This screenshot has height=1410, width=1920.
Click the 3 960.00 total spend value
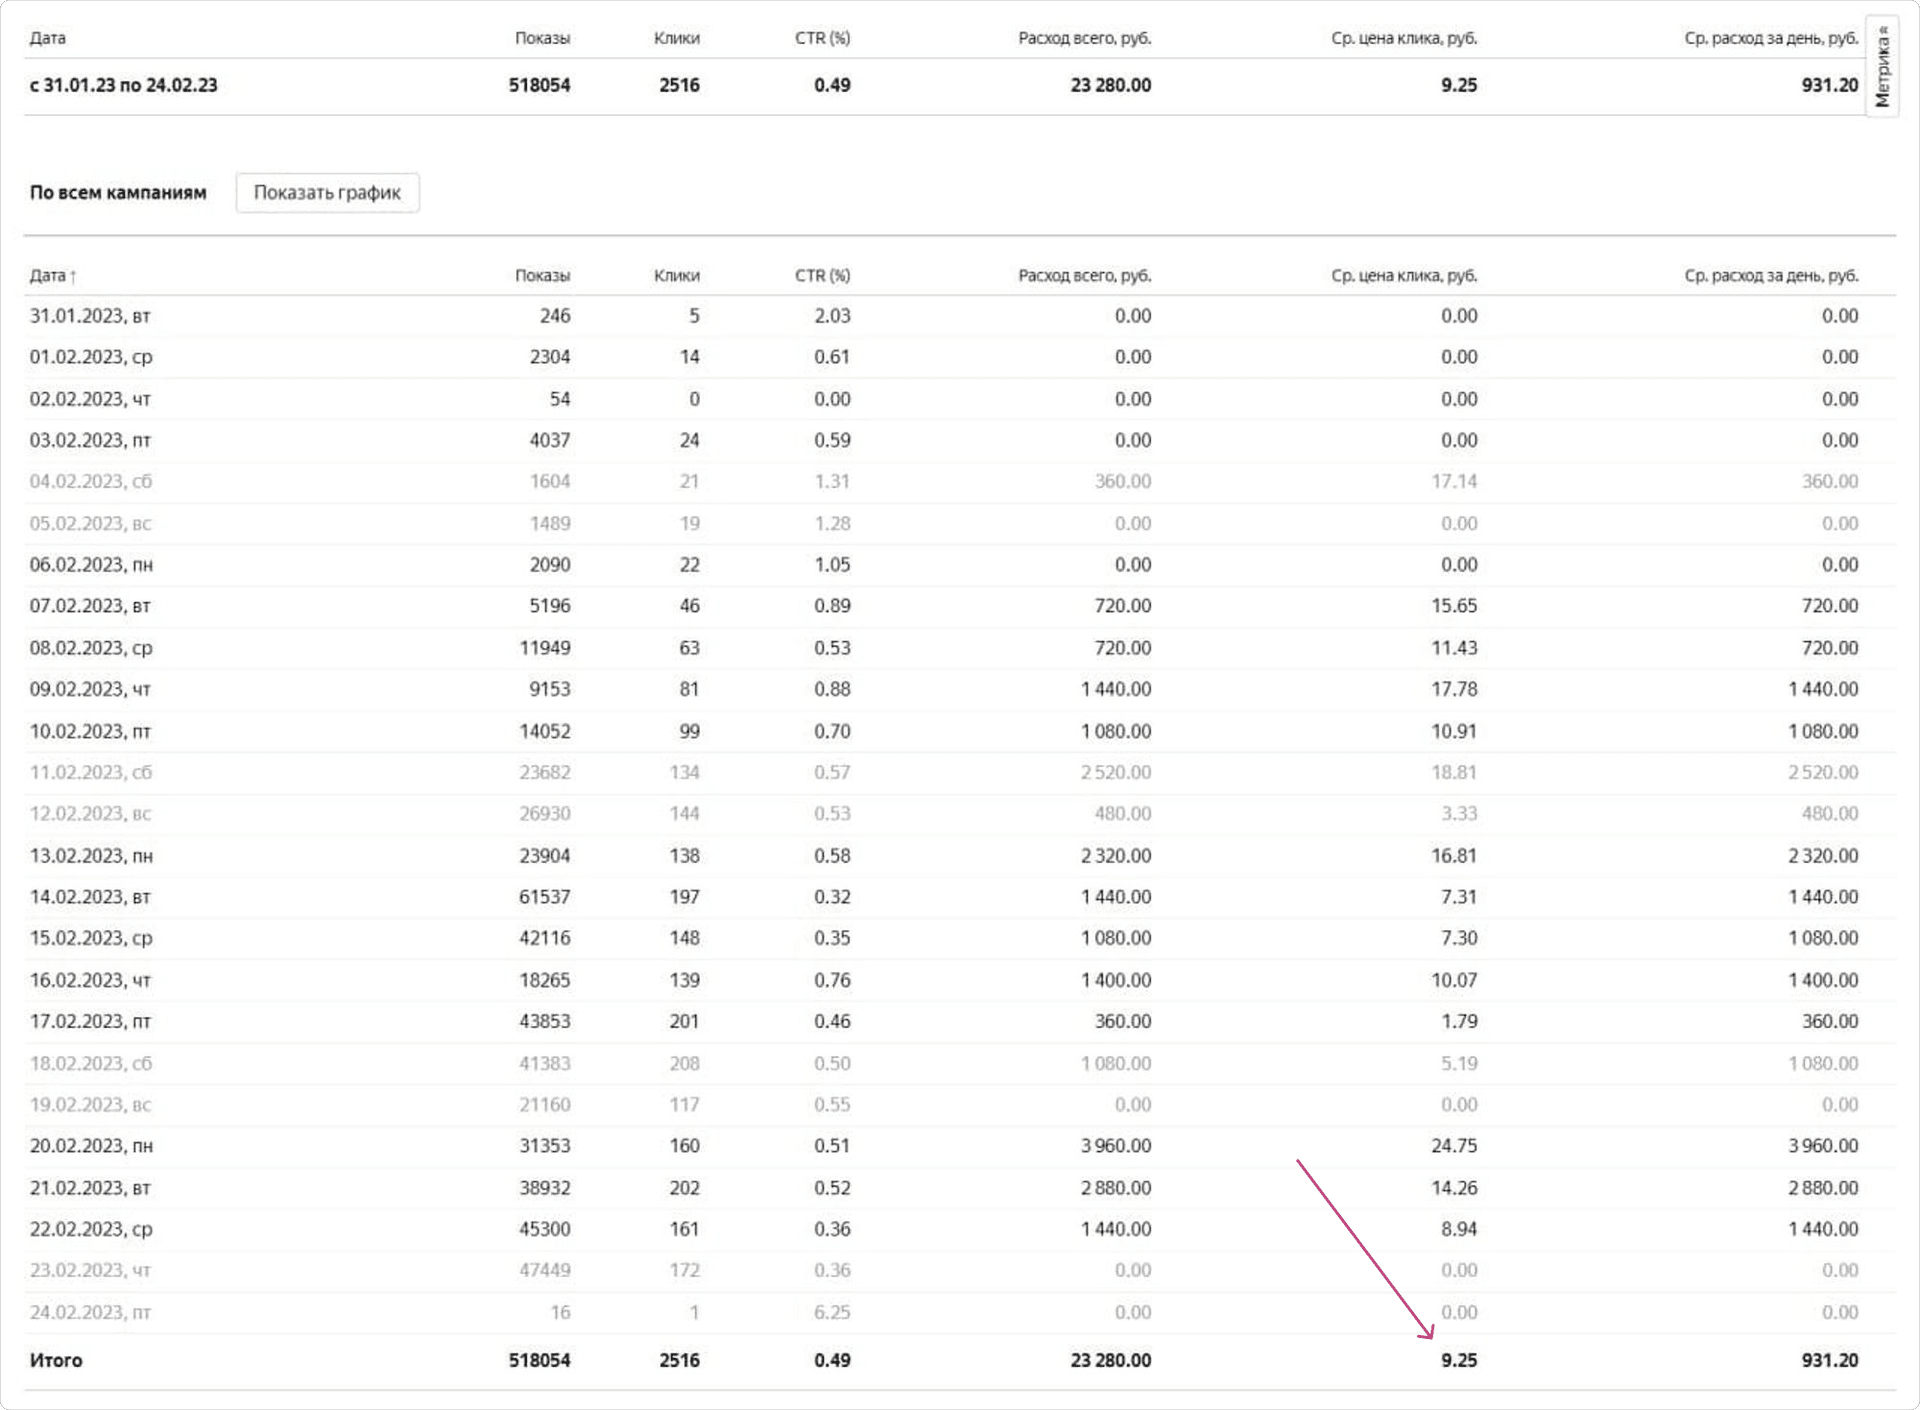pos(1115,1146)
